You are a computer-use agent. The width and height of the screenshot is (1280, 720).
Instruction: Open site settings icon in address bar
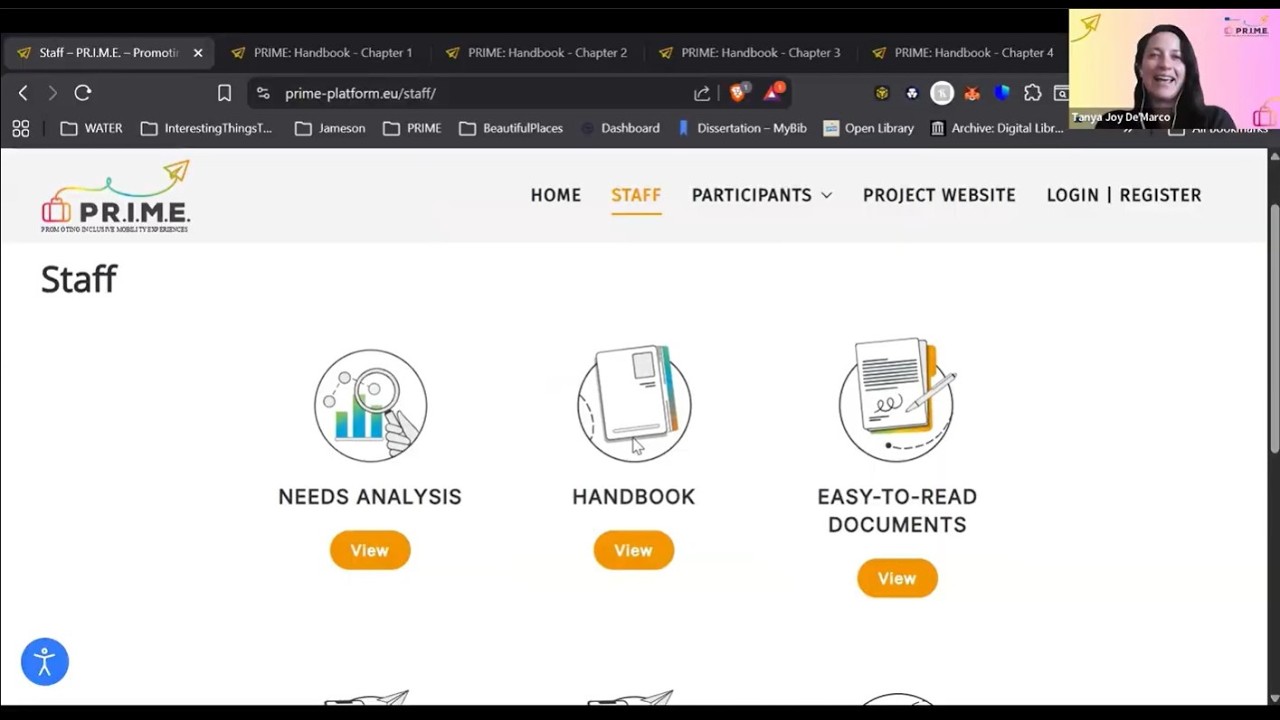(263, 93)
